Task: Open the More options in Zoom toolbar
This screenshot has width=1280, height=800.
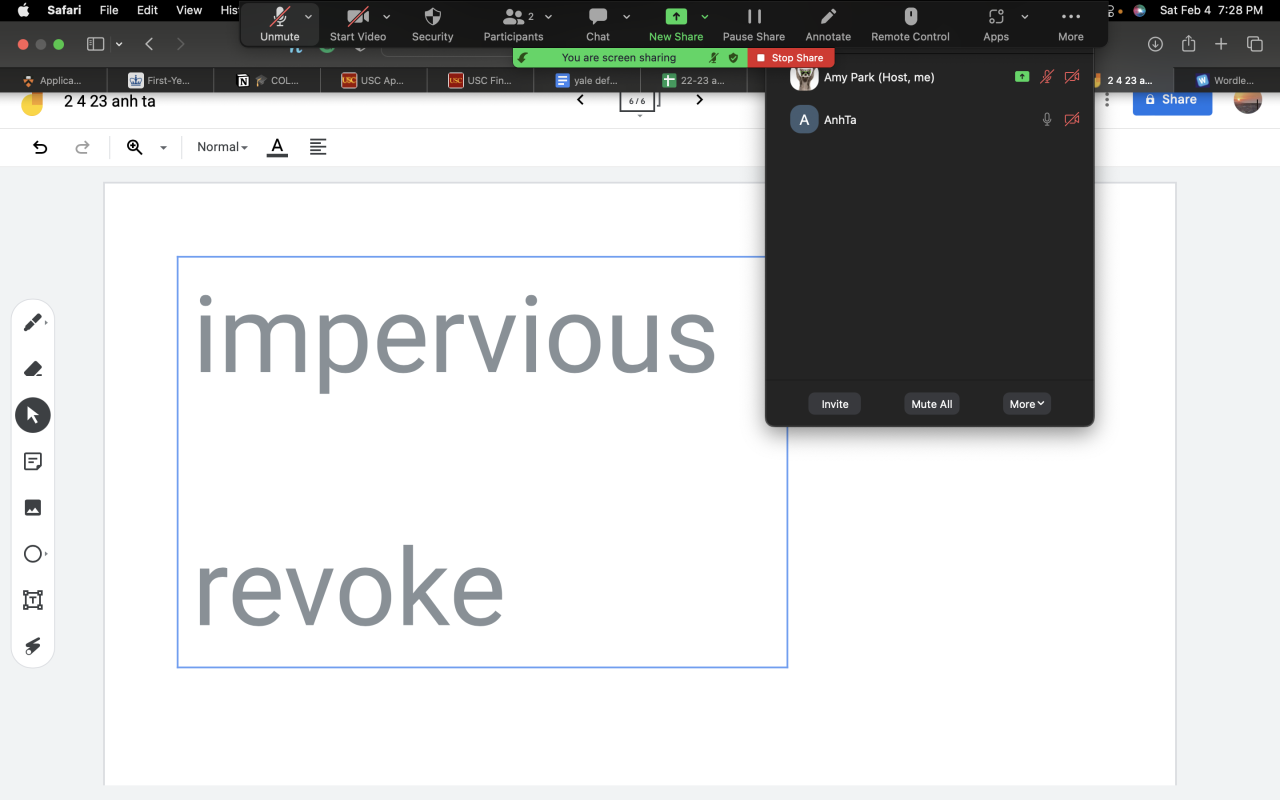Action: tap(1071, 24)
